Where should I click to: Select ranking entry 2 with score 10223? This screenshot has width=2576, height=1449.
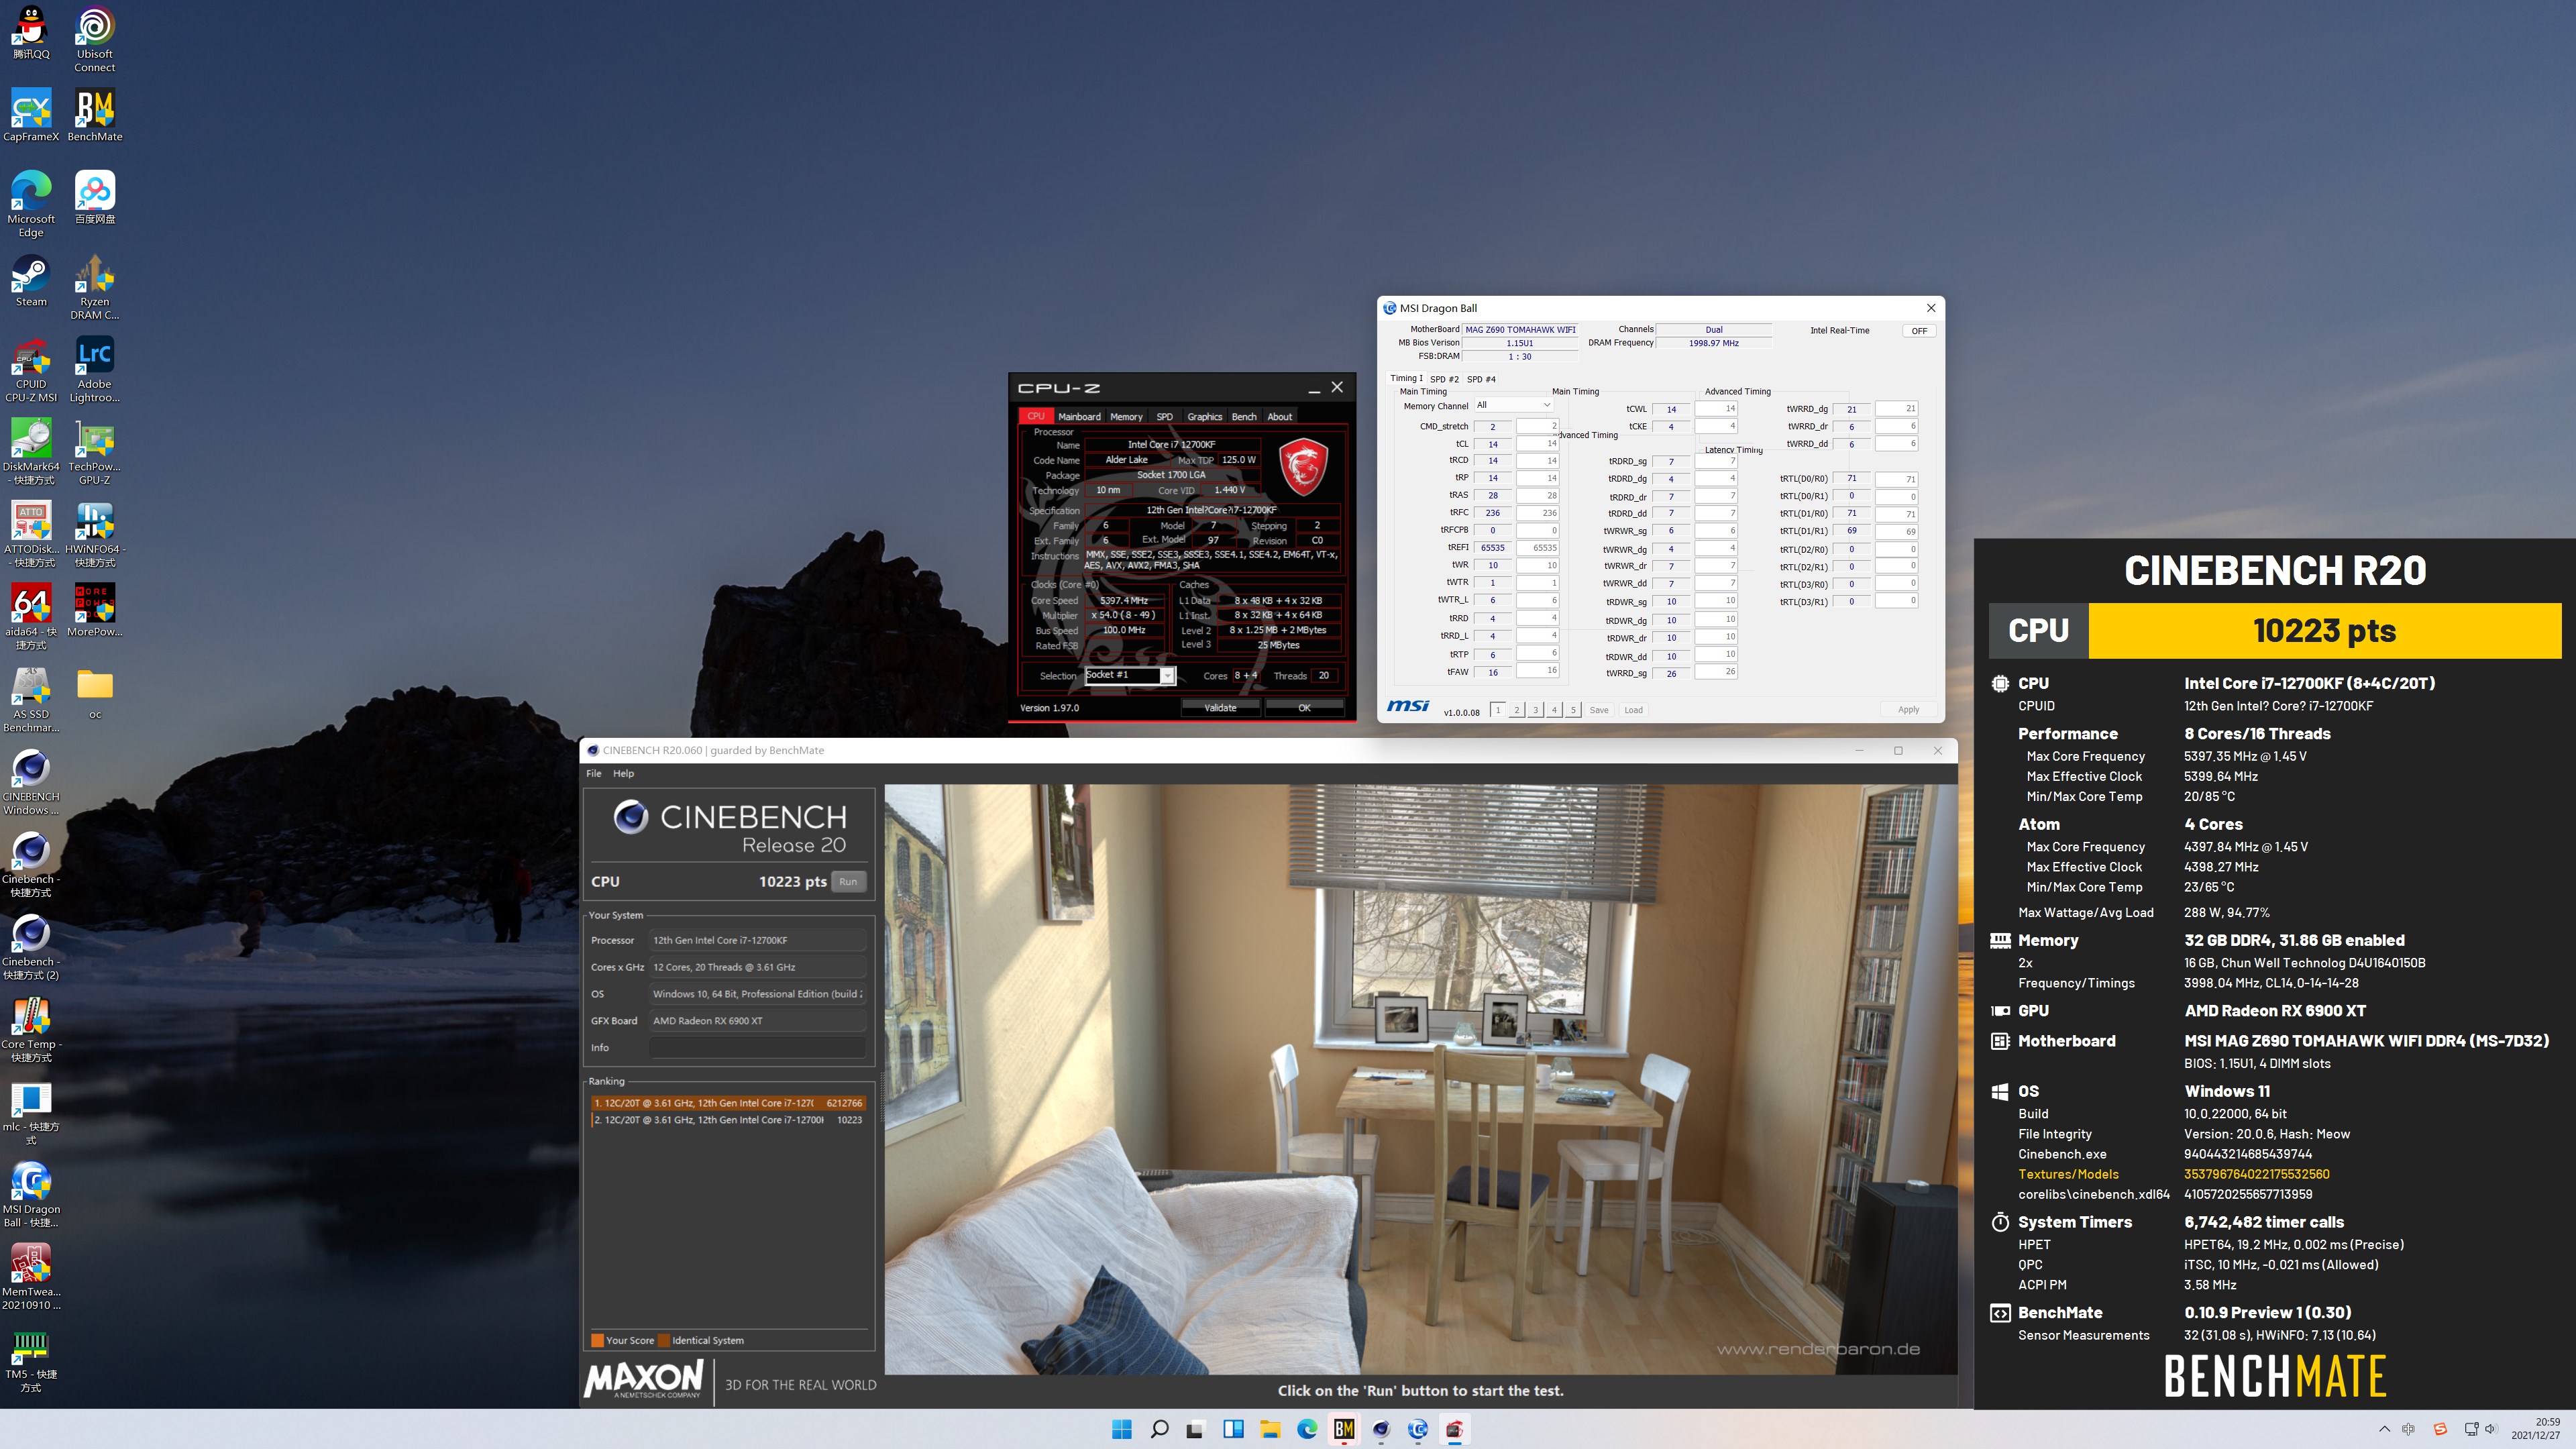point(727,1120)
